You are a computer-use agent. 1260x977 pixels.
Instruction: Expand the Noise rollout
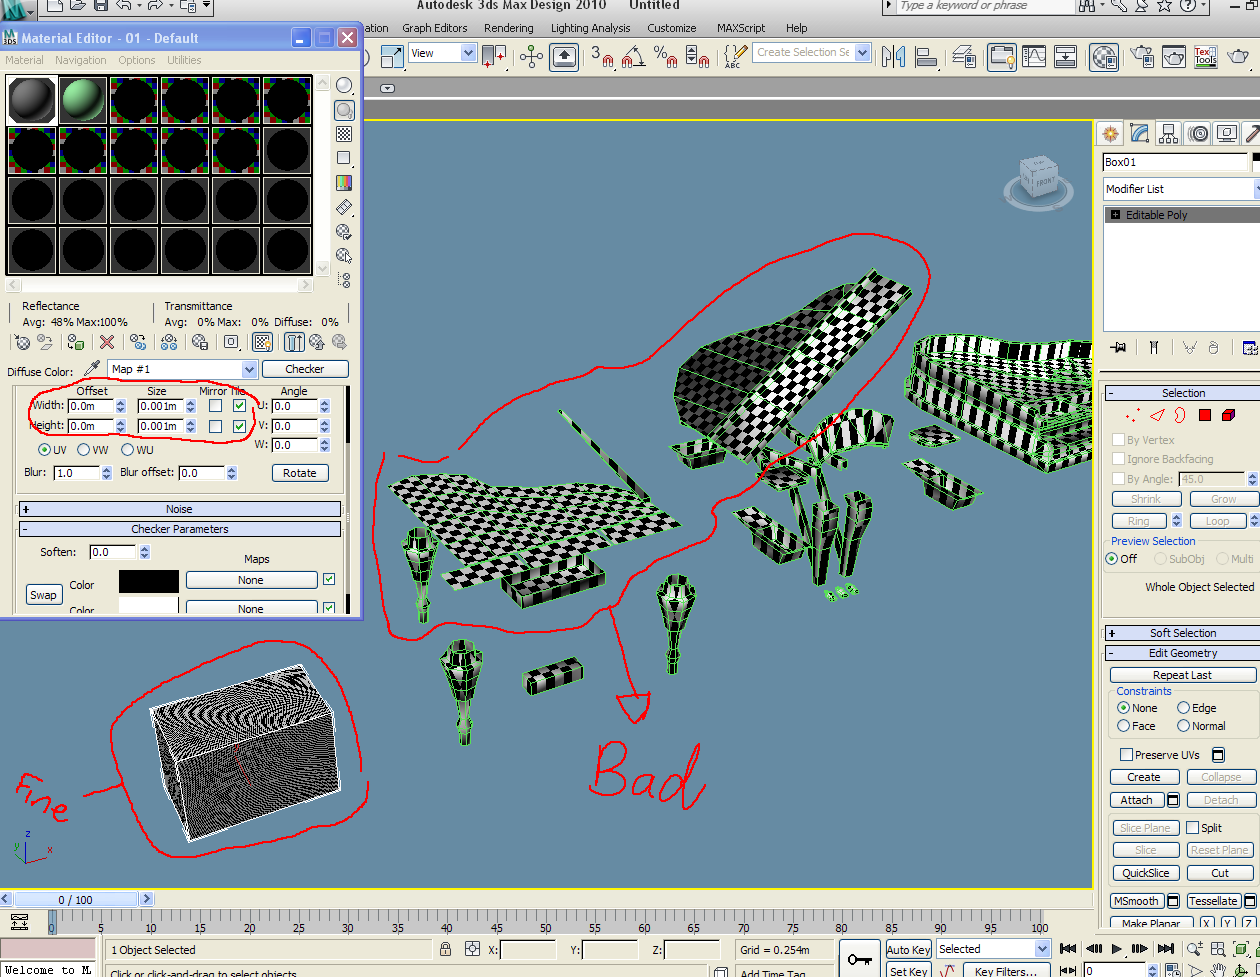point(180,509)
